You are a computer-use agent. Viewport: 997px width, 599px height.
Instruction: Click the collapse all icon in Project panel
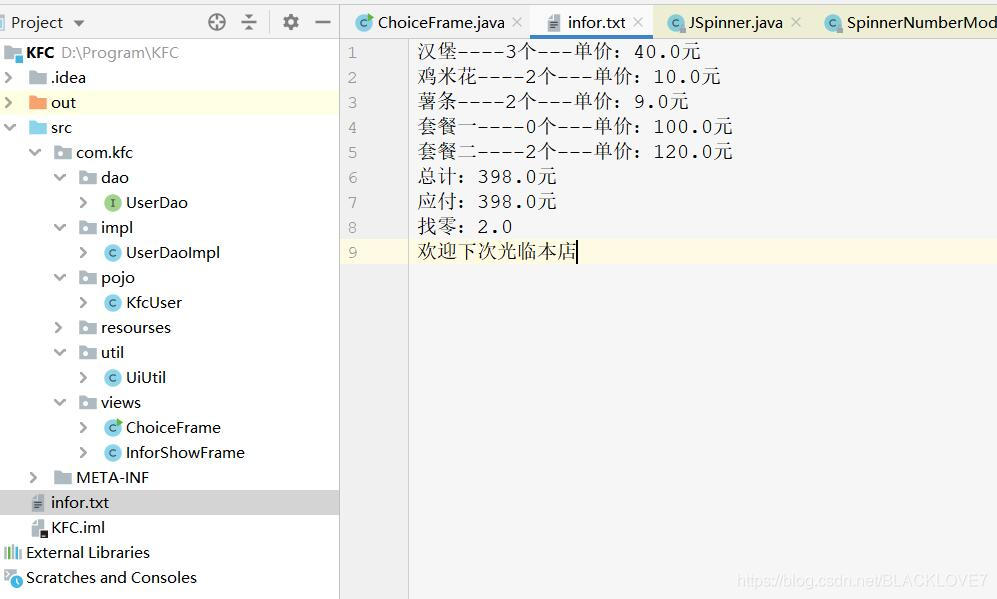point(249,22)
